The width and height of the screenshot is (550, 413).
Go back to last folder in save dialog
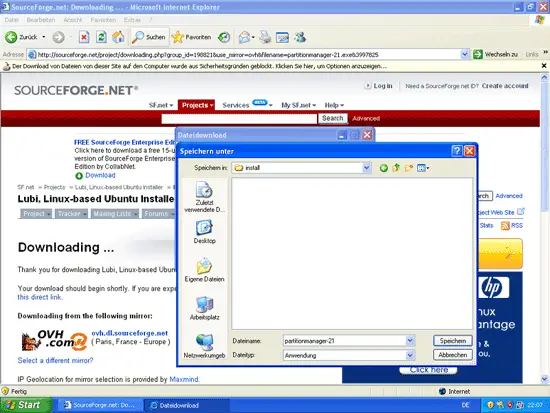point(383,168)
